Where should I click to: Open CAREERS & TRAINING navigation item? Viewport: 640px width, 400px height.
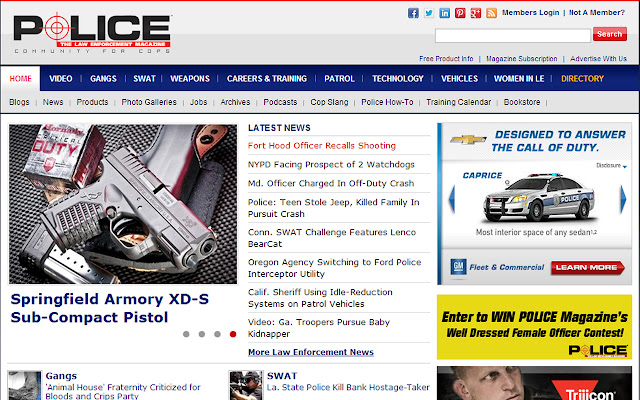pyautogui.click(x=267, y=78)
